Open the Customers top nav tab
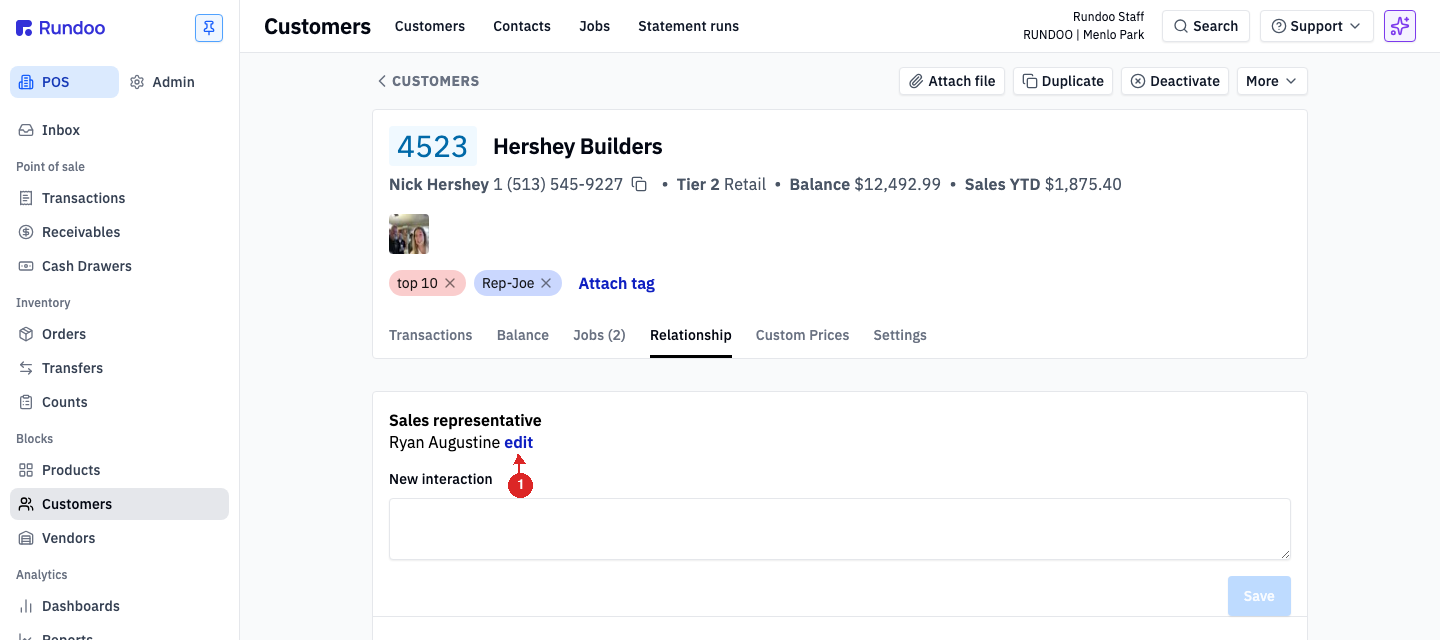 [x=430, y=26]
